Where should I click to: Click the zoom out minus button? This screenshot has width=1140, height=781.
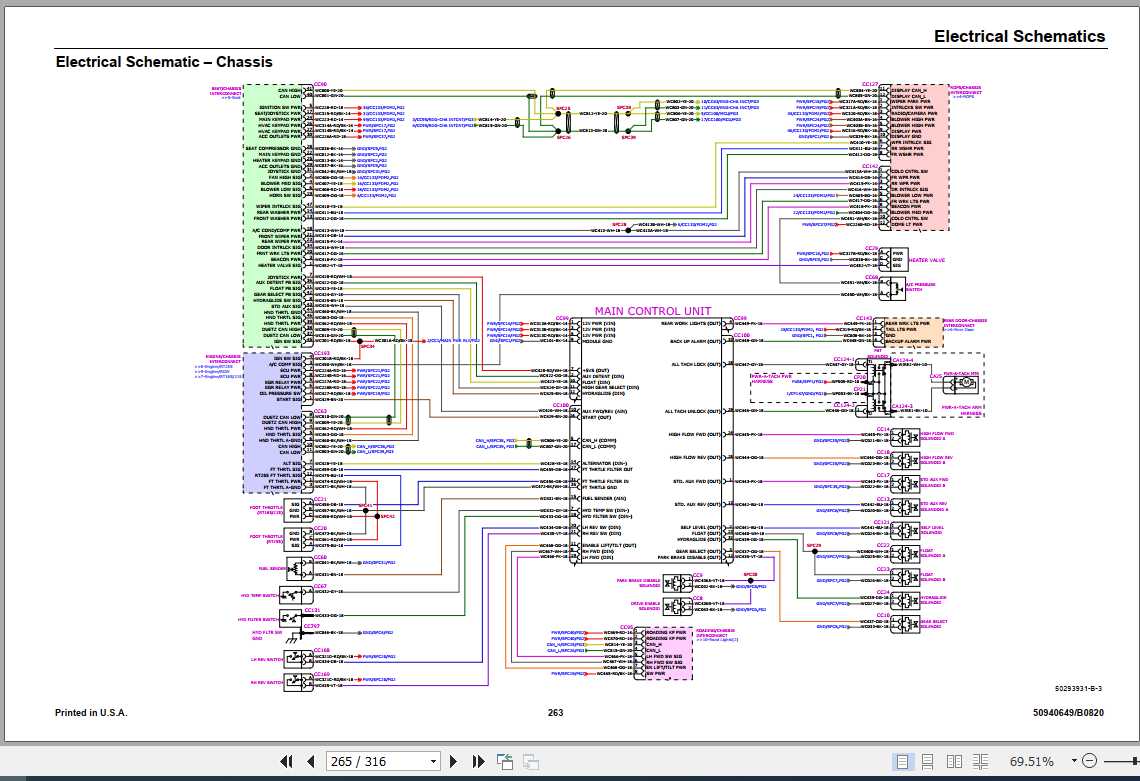tap(1089, 761)
